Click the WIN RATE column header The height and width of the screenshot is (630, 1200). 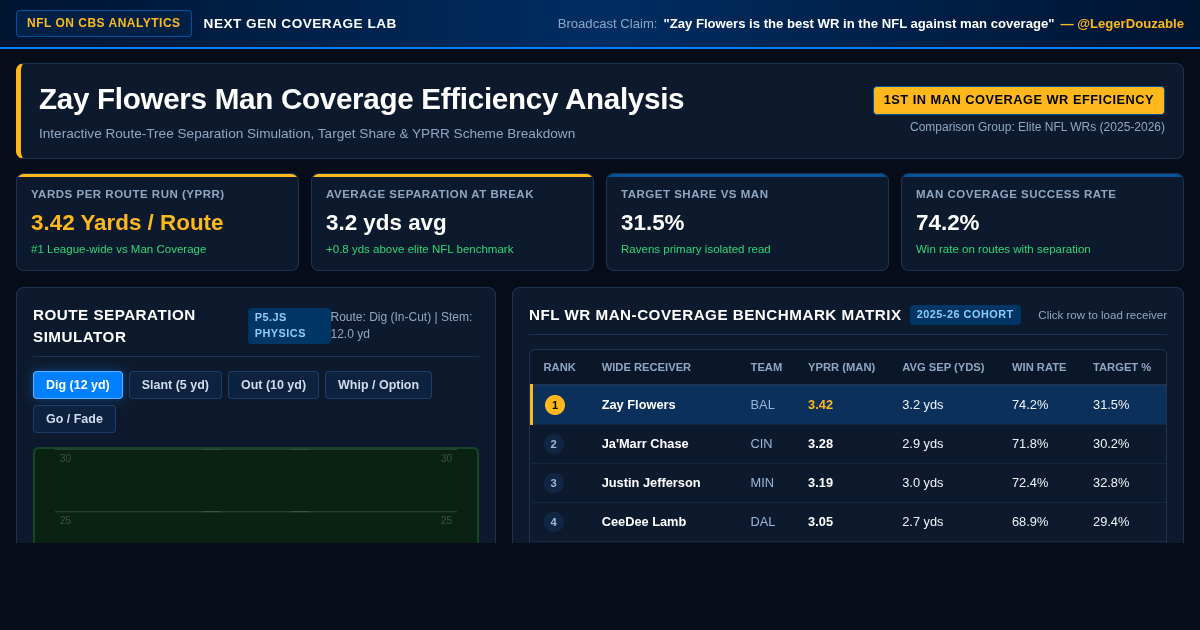(1039, 367)
